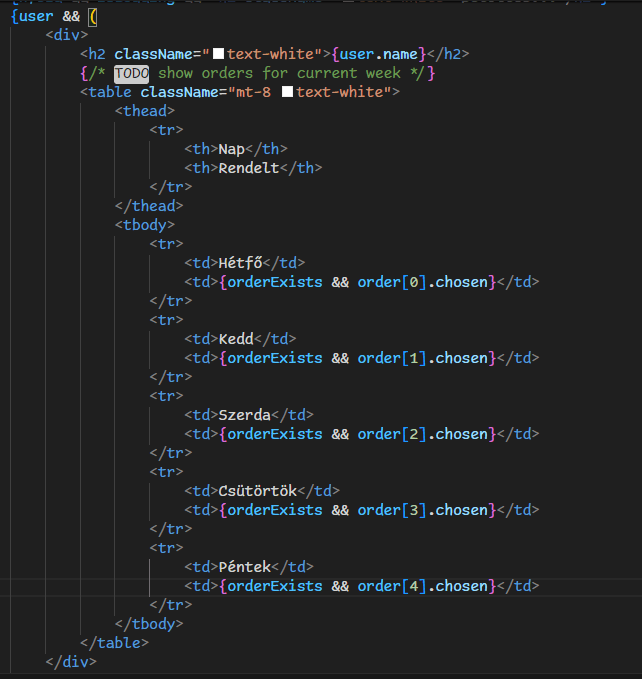Screen dimensions: 642x679
Task: Click order[4].chosen expression on current line
Action: coord(423,586)
